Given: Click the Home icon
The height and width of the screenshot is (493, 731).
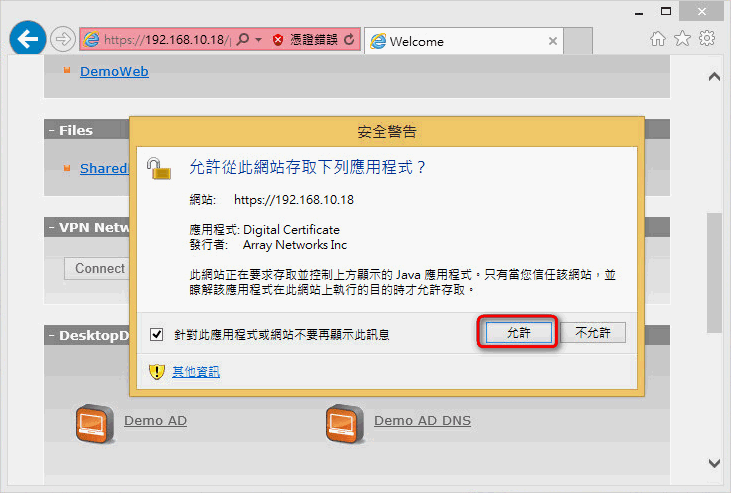Looking at the screenshot, I should [x=658, y=39].
